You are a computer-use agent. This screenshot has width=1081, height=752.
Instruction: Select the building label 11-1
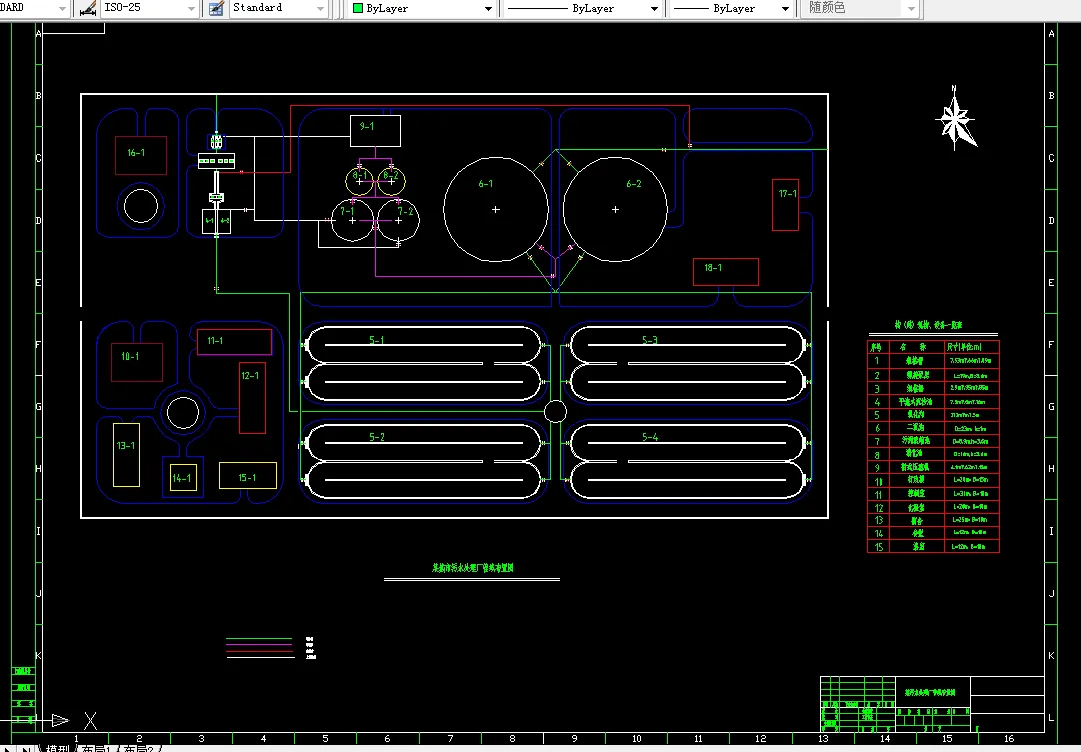click(214, 341)
